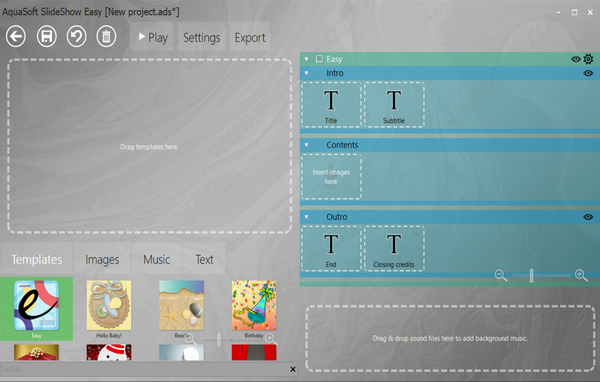Adjust the template thumbnail size slider
Screen dimensions: 600x382
[219, 340]
